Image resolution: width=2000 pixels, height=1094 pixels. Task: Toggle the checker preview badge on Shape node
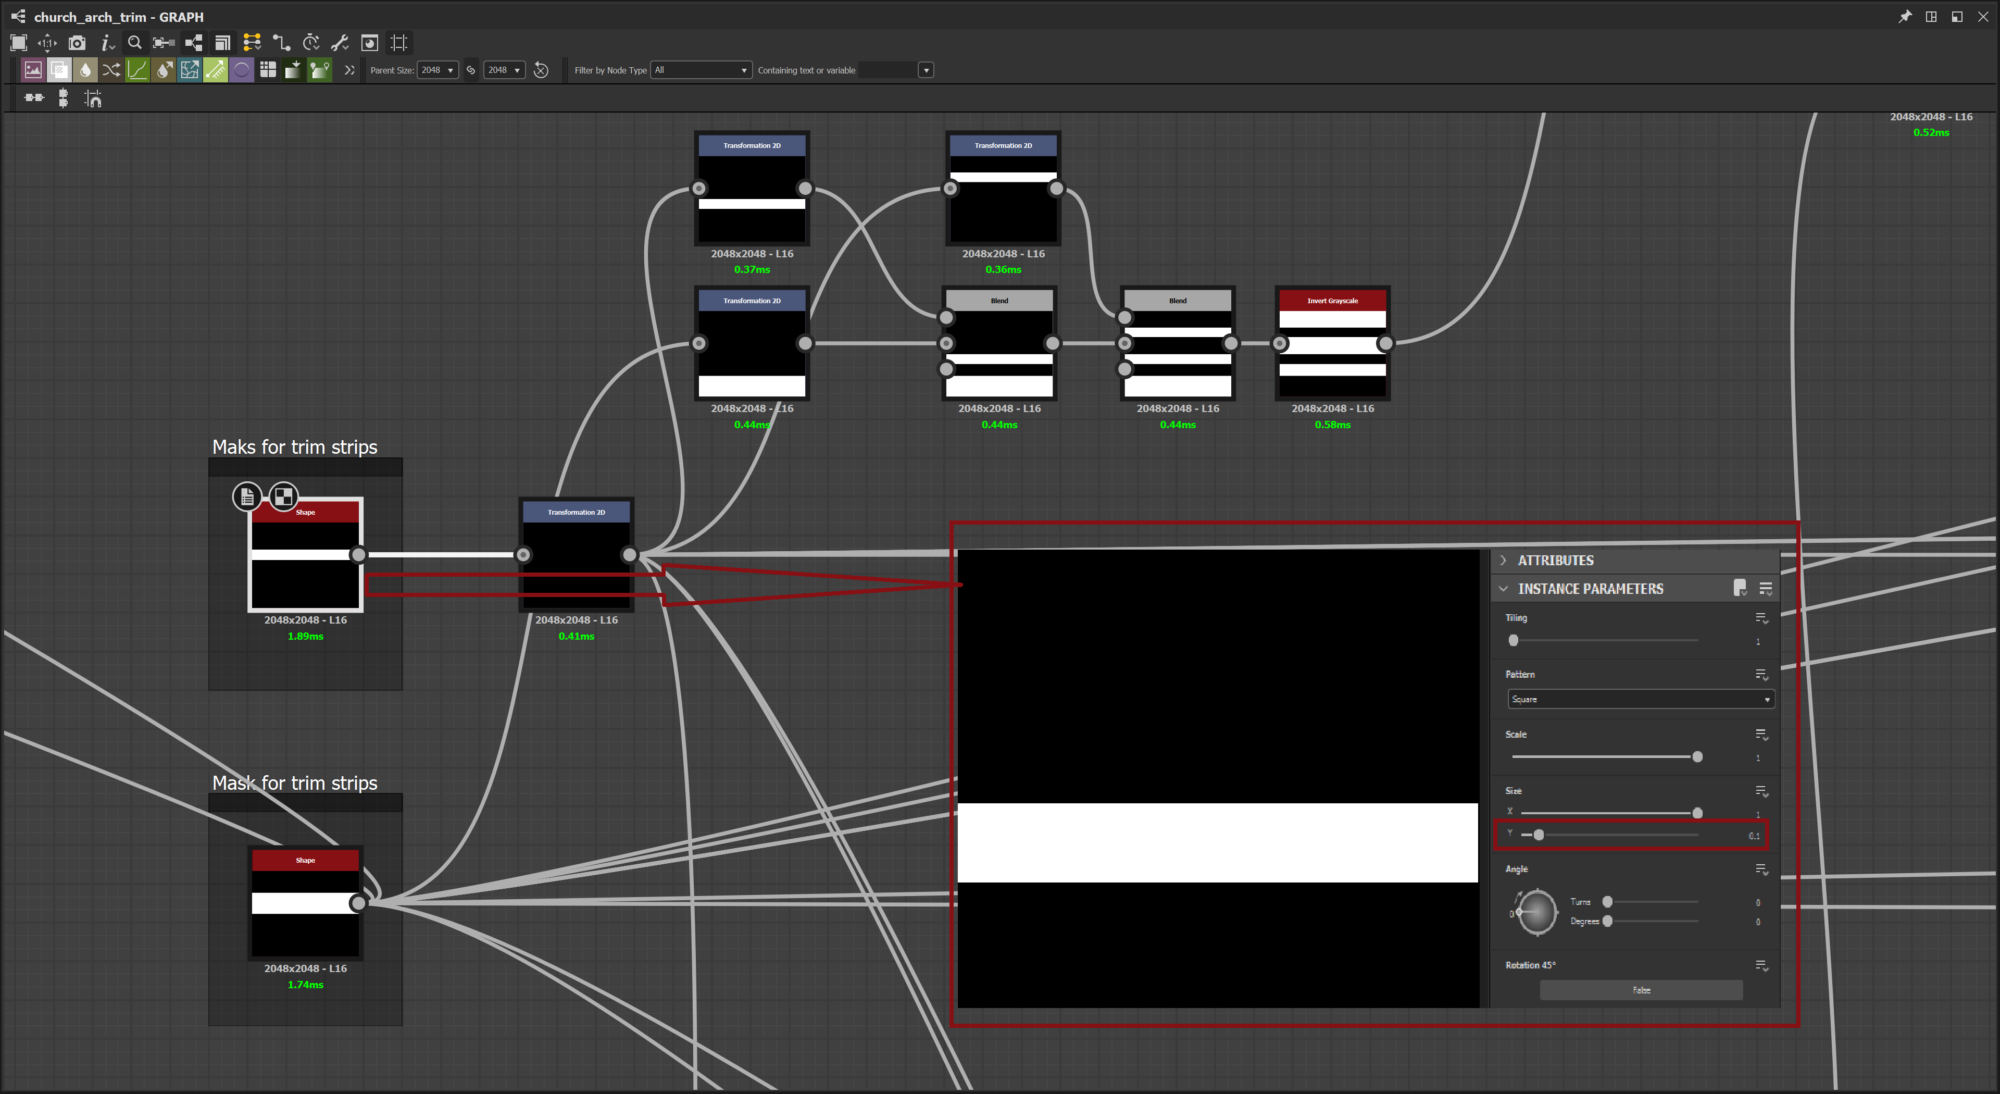pos(284,496)
